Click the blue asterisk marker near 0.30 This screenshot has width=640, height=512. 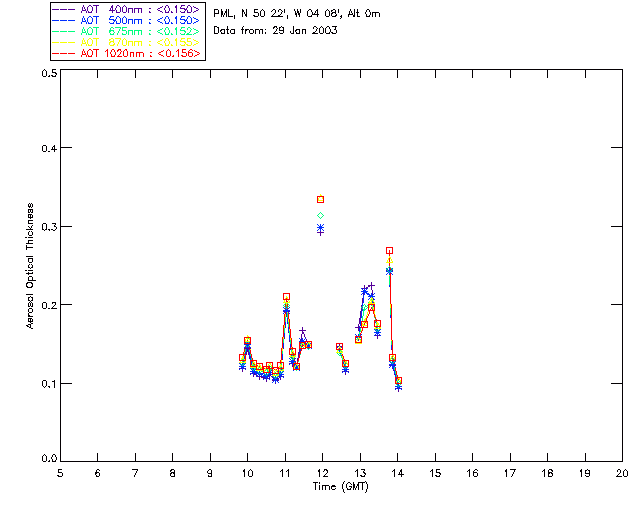(320, 227)
